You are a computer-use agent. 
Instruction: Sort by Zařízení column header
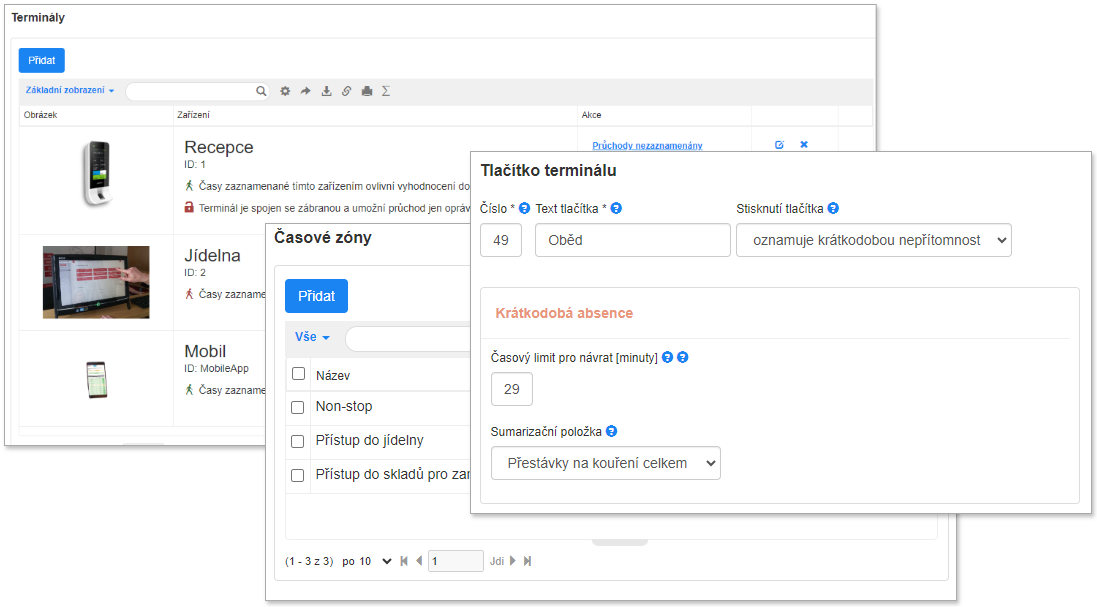pyautogui.click(x=193, y=115)
